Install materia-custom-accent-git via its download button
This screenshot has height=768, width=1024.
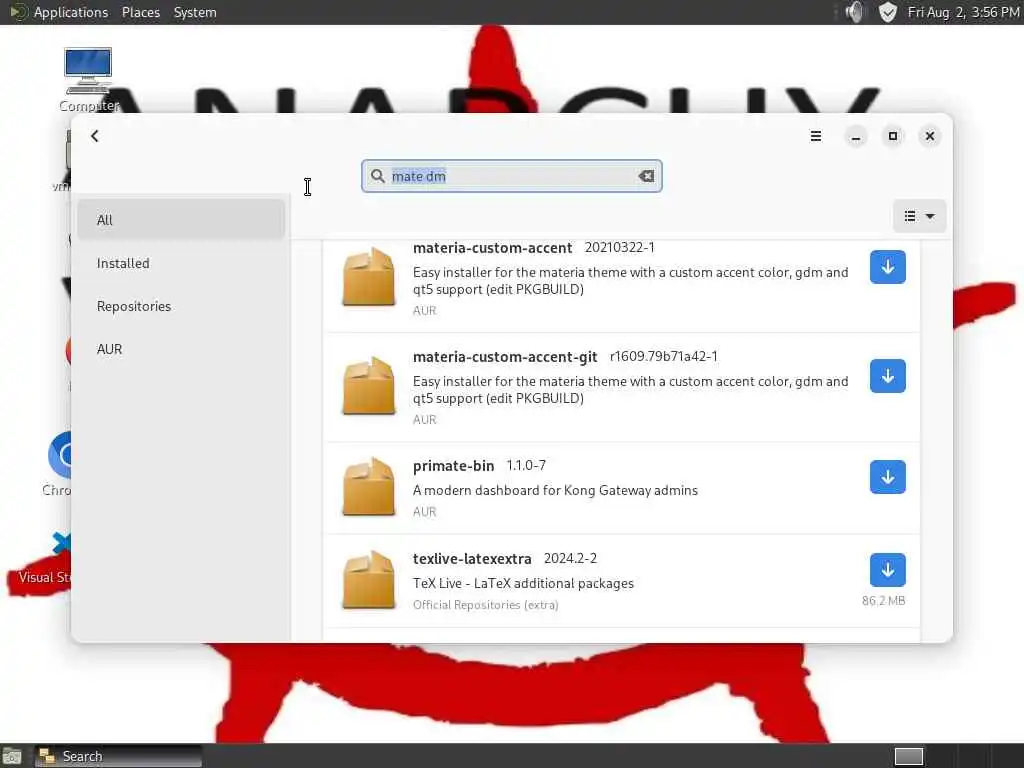(888, 376)
